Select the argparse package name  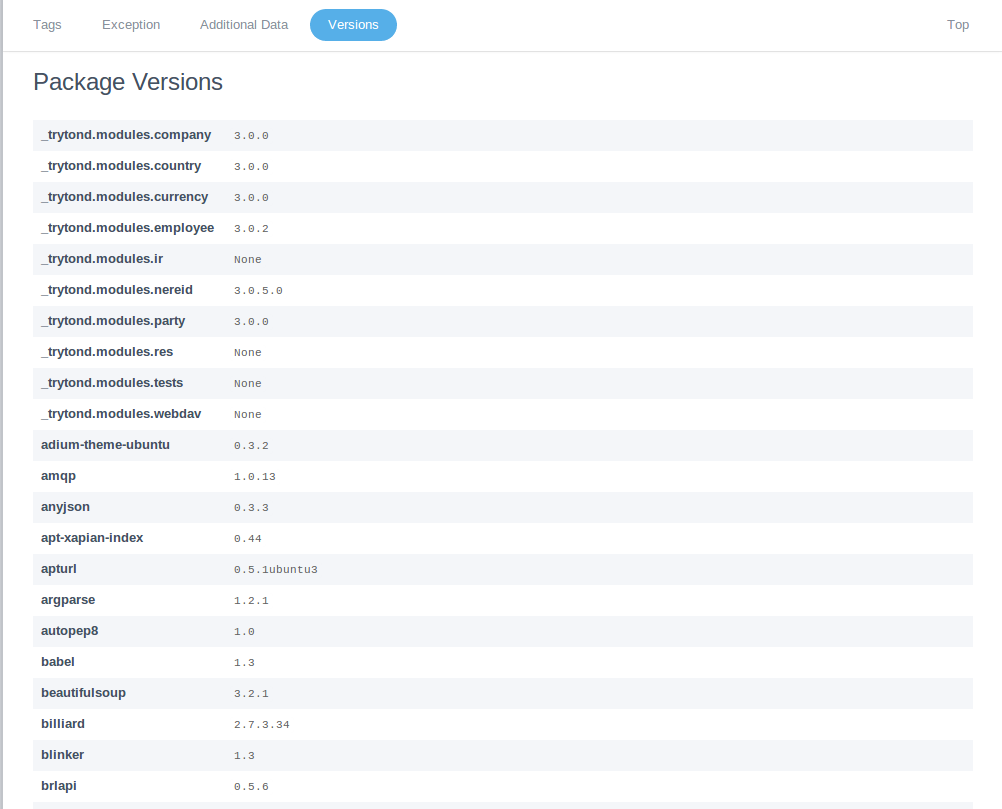[68, 600]
